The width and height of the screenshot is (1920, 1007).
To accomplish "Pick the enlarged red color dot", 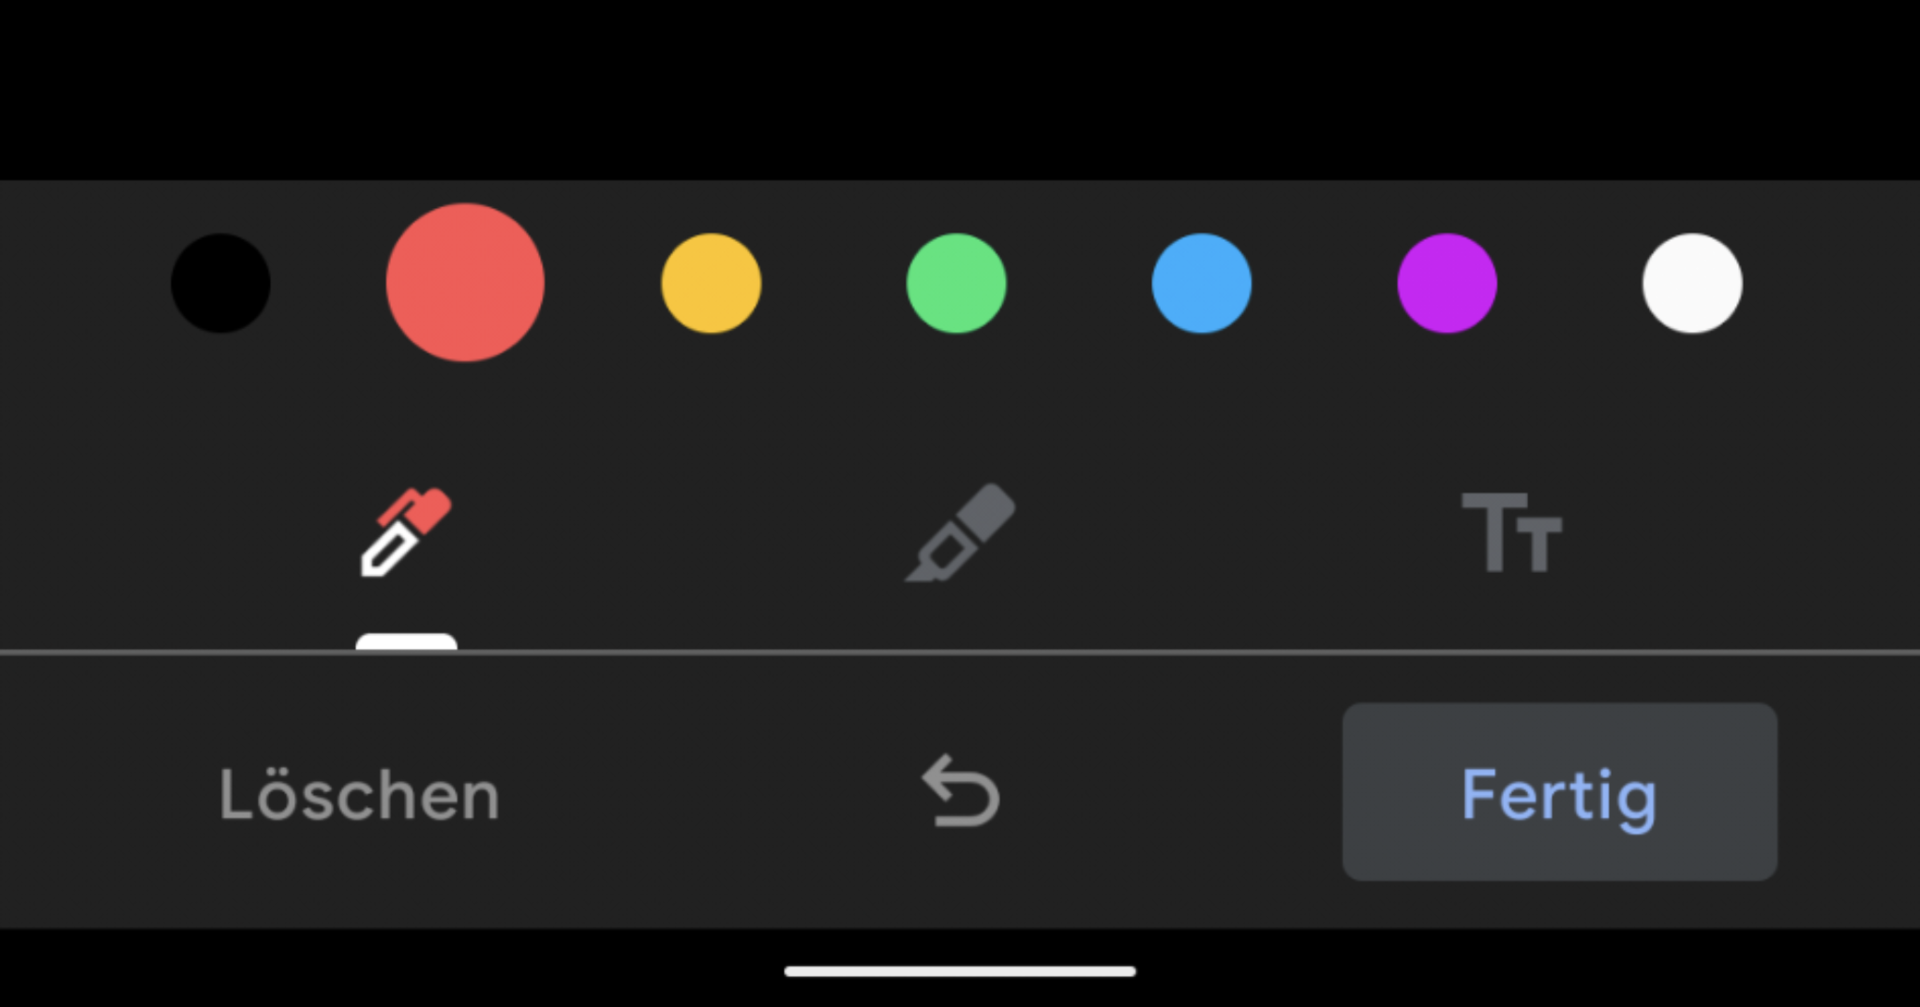I will pyautogui.click(x=465, y=283).
